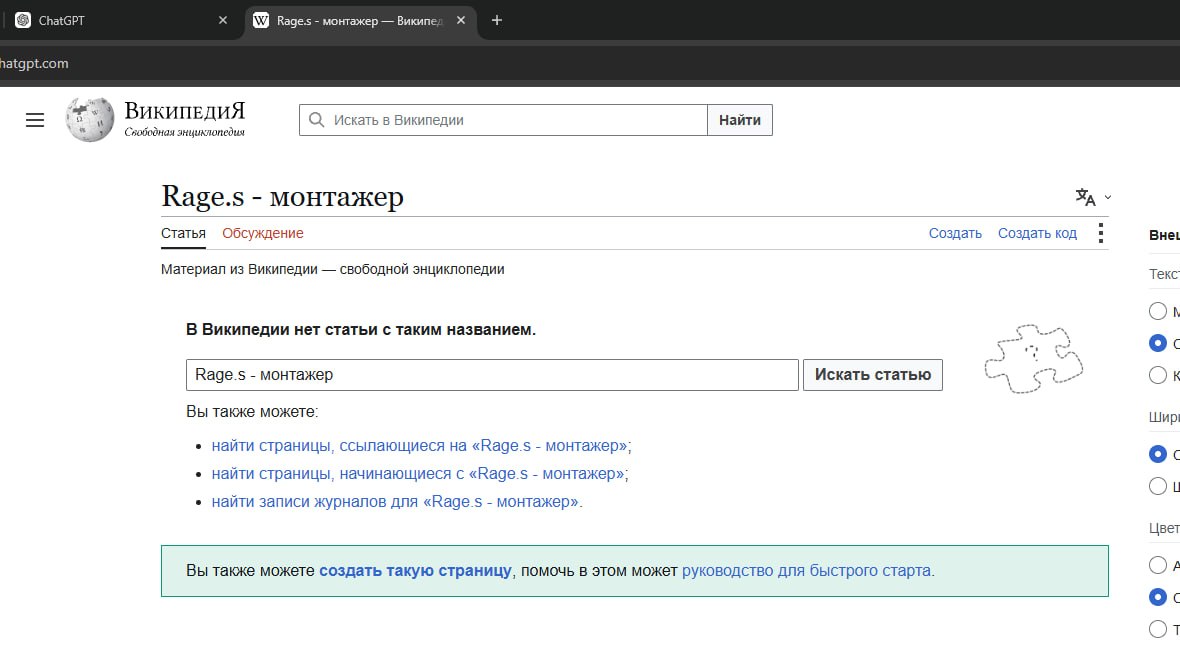Click the Википедия wordmark
The image size is (1180, 646).
(x=184, y=111)
